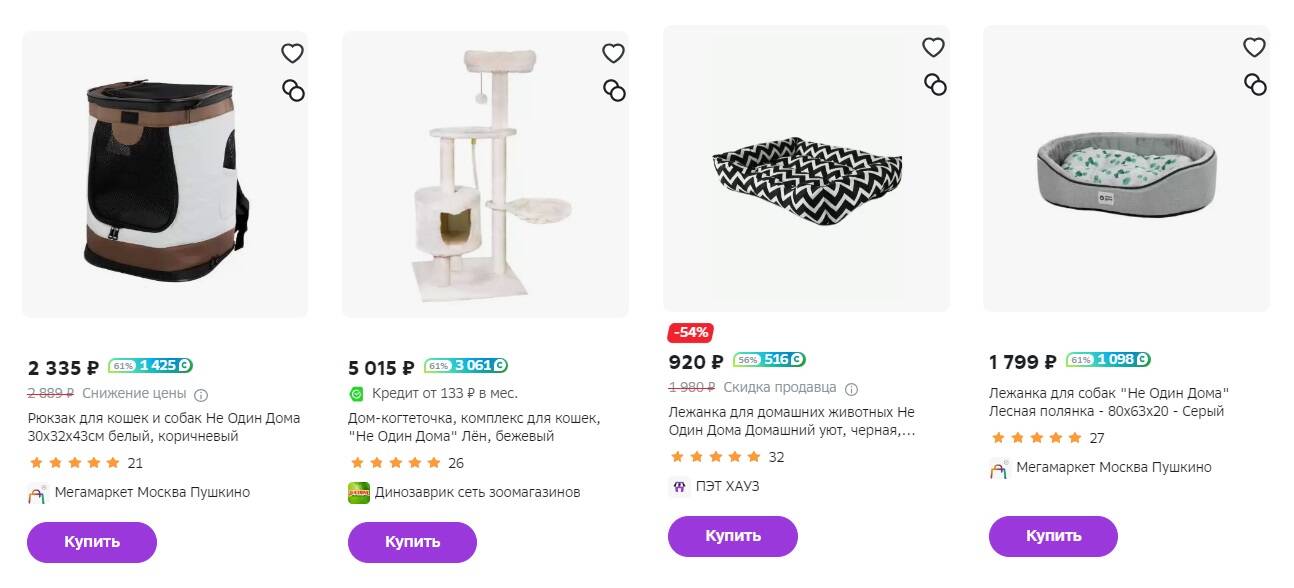Add cat tree complex to comparison
Screen dimensions: 1294x588
pos(614,91)
